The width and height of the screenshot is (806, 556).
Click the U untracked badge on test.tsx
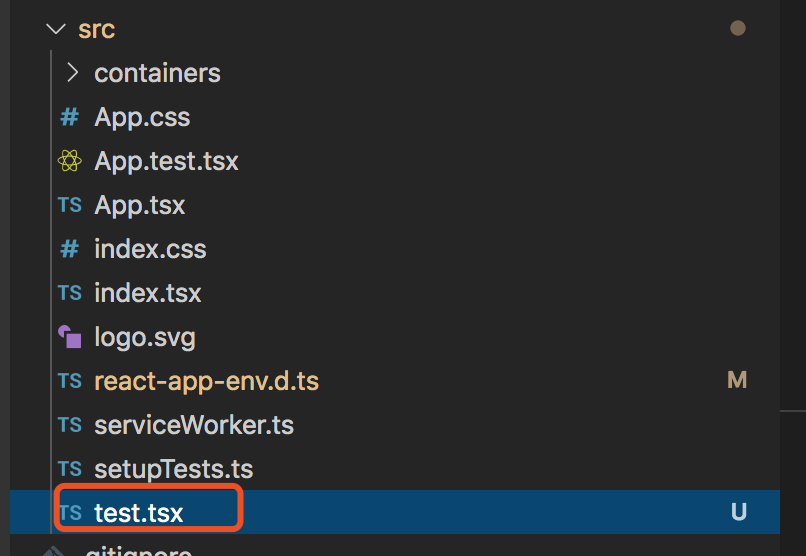point(738,513)
